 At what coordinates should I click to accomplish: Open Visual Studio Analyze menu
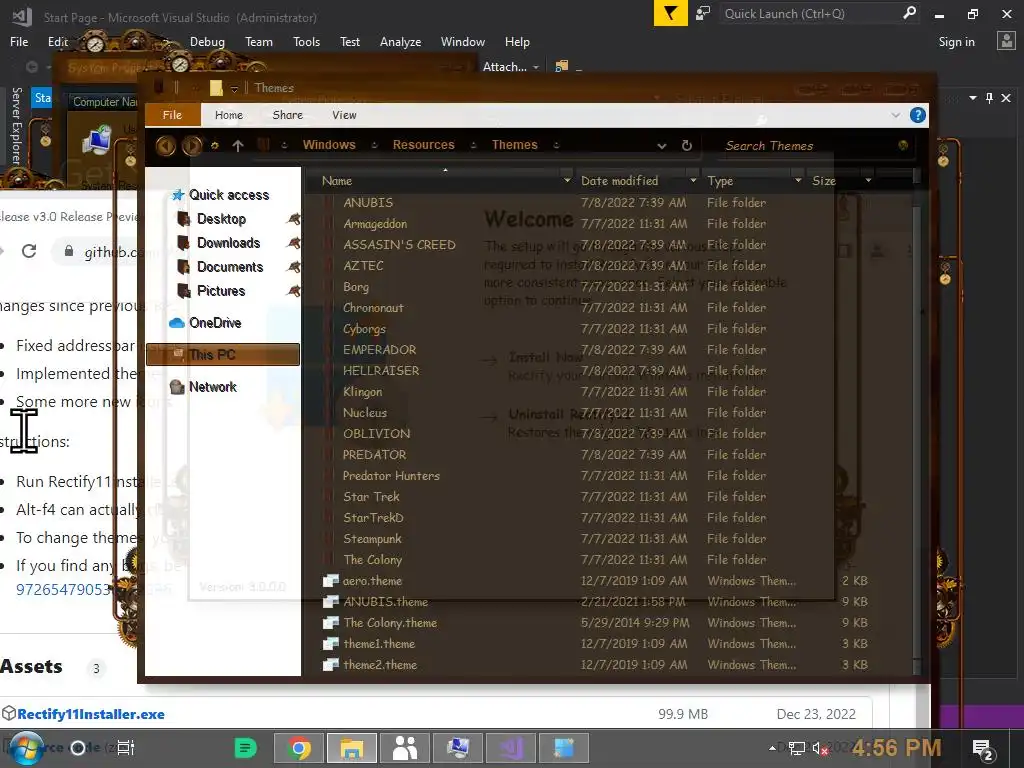pyautogui.click(x=400, y=42)
